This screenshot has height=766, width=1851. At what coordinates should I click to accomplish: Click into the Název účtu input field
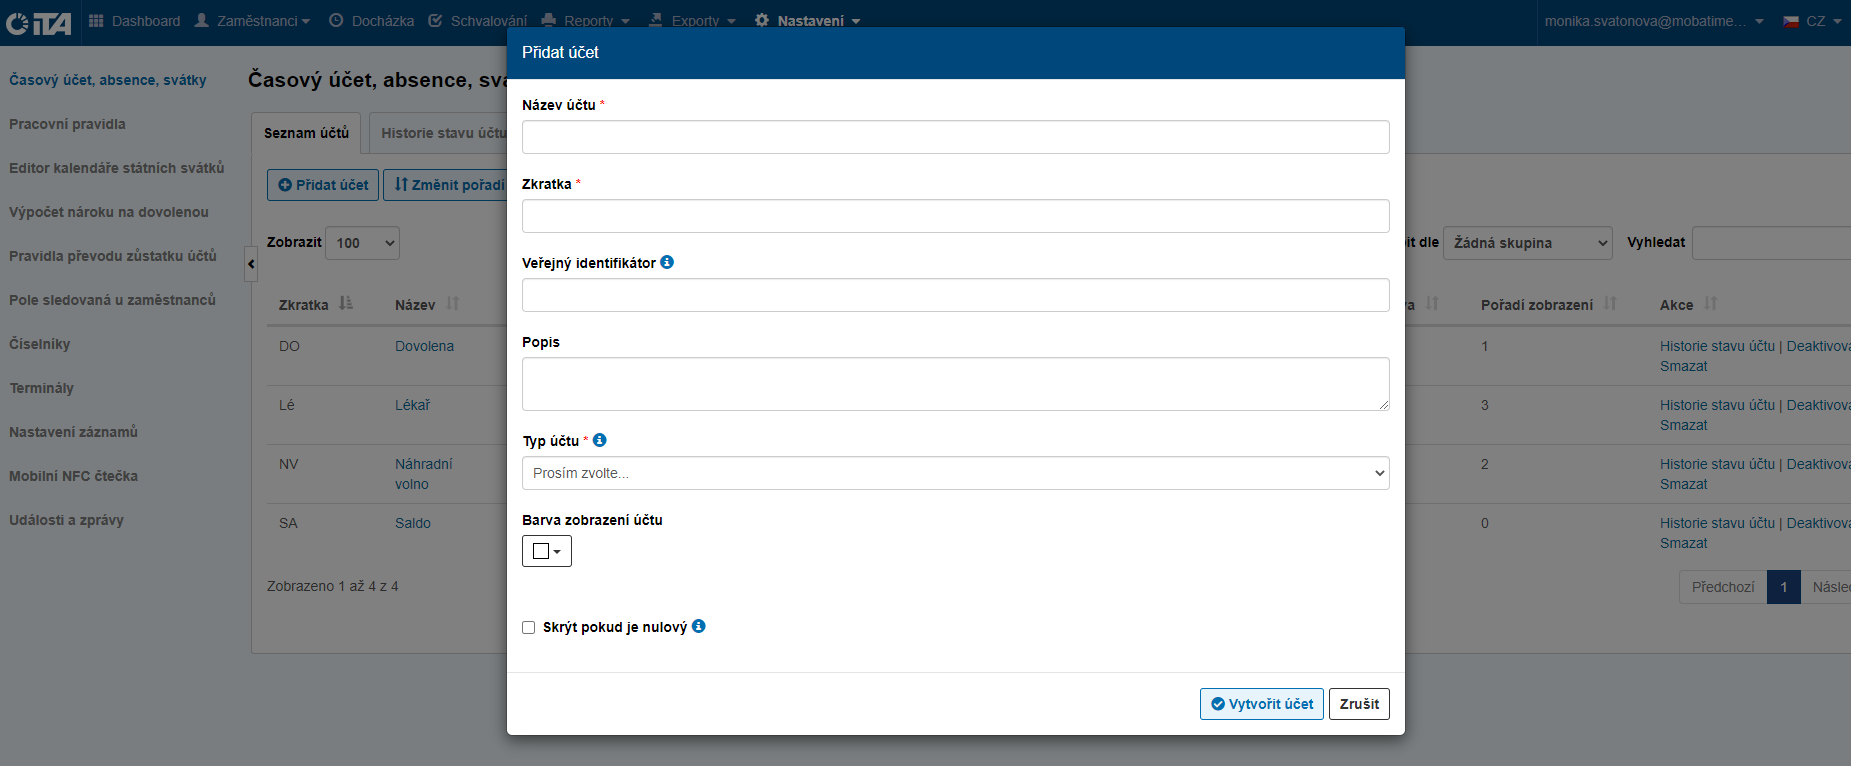pos(955,137)
